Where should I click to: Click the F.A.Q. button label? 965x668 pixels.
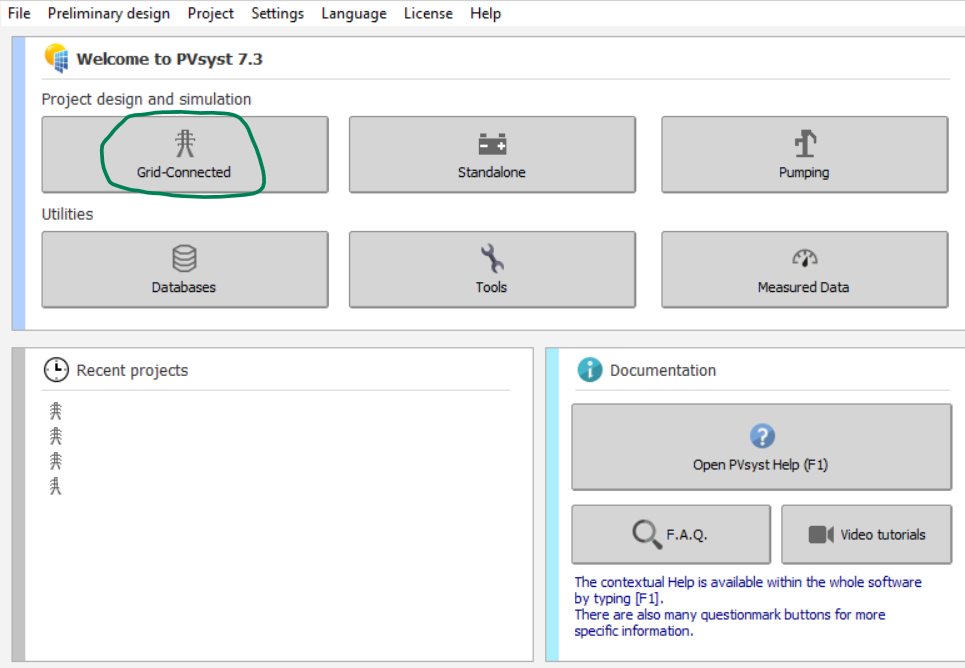pyautogui.click(x=687, y=534)
